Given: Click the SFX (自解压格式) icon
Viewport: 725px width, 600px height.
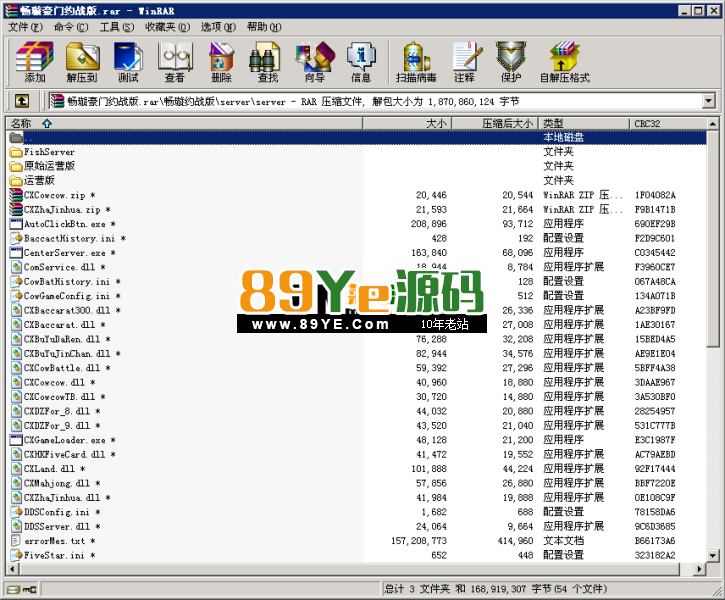Looking at the screenshot, I should pos(565,56).
